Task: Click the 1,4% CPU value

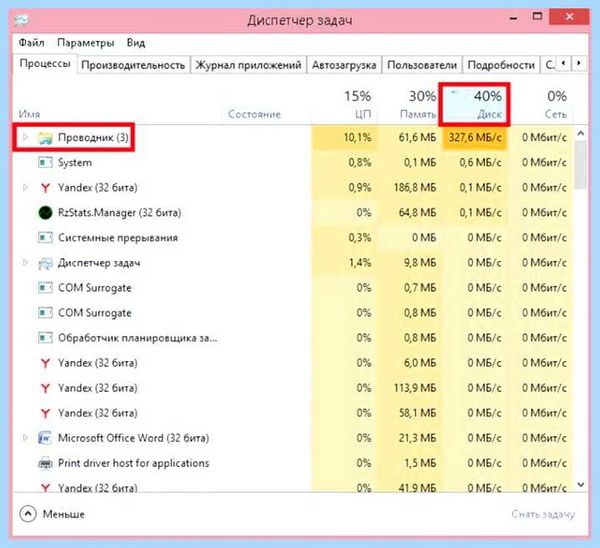Action: [360, 263]
